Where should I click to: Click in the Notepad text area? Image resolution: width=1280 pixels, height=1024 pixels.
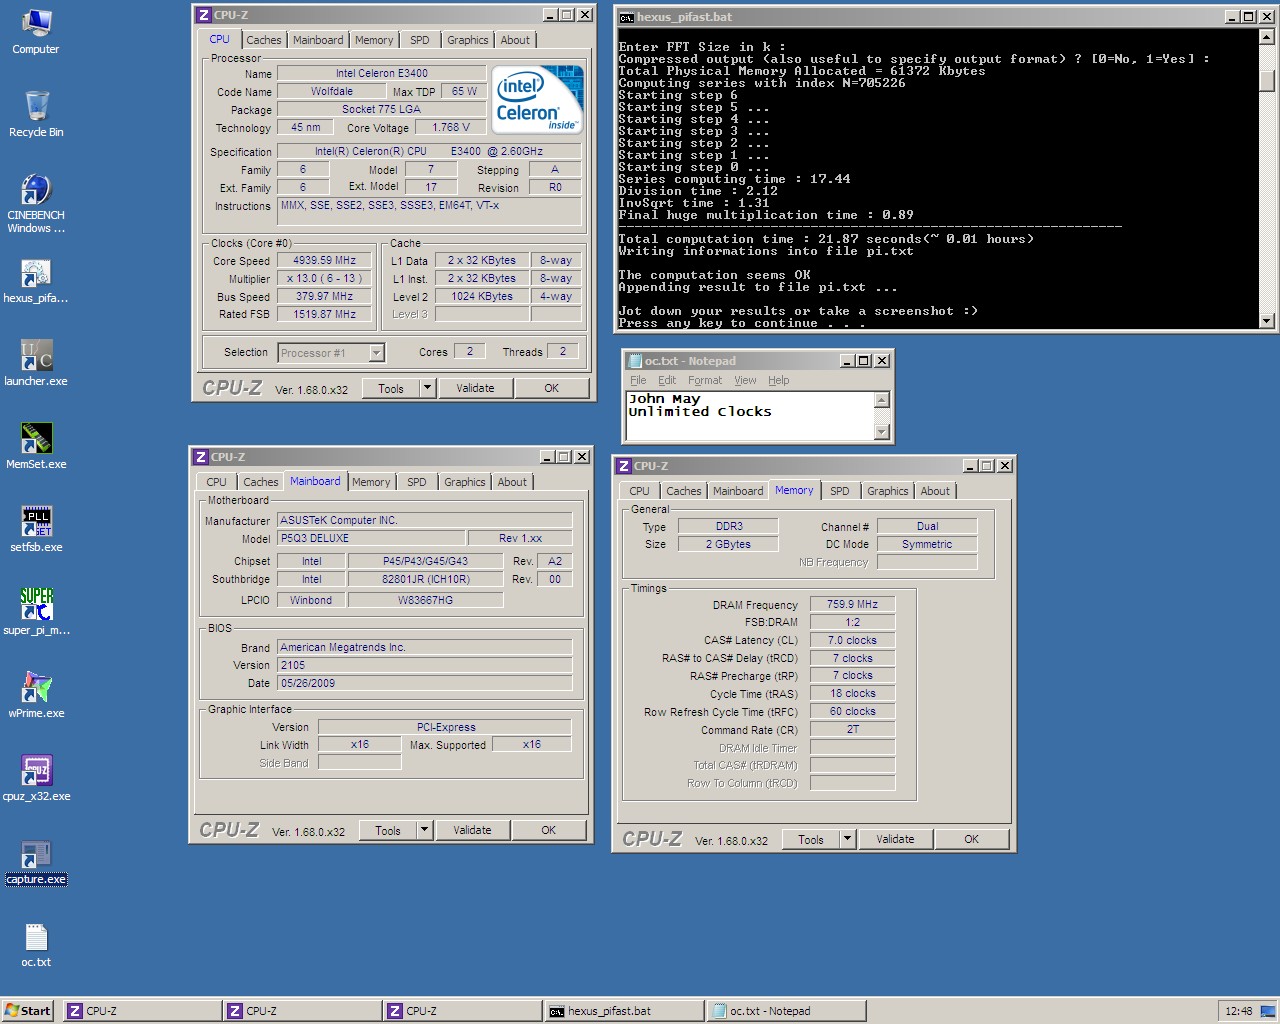click(x=750, y=416)
